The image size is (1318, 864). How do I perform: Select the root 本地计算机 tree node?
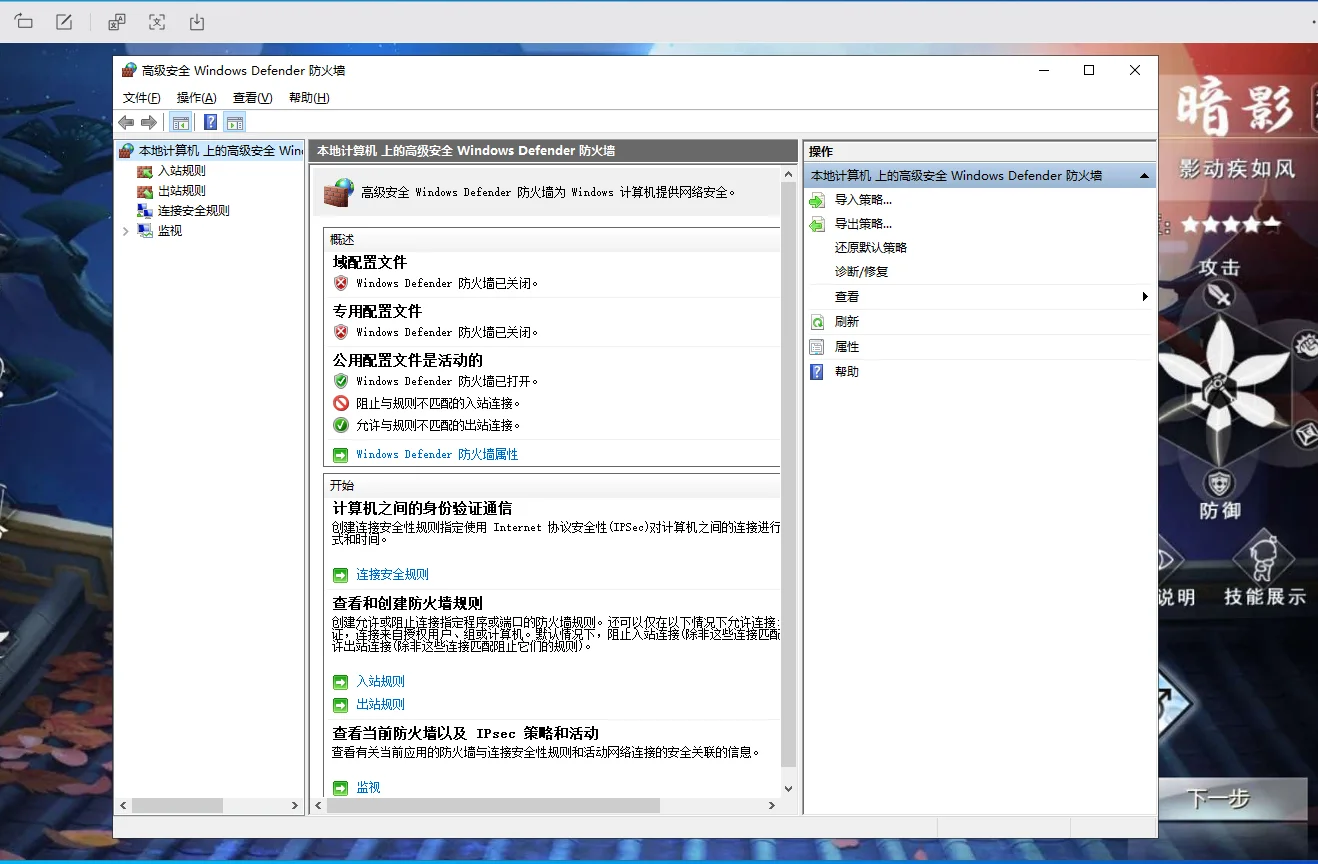coord(220,151)
